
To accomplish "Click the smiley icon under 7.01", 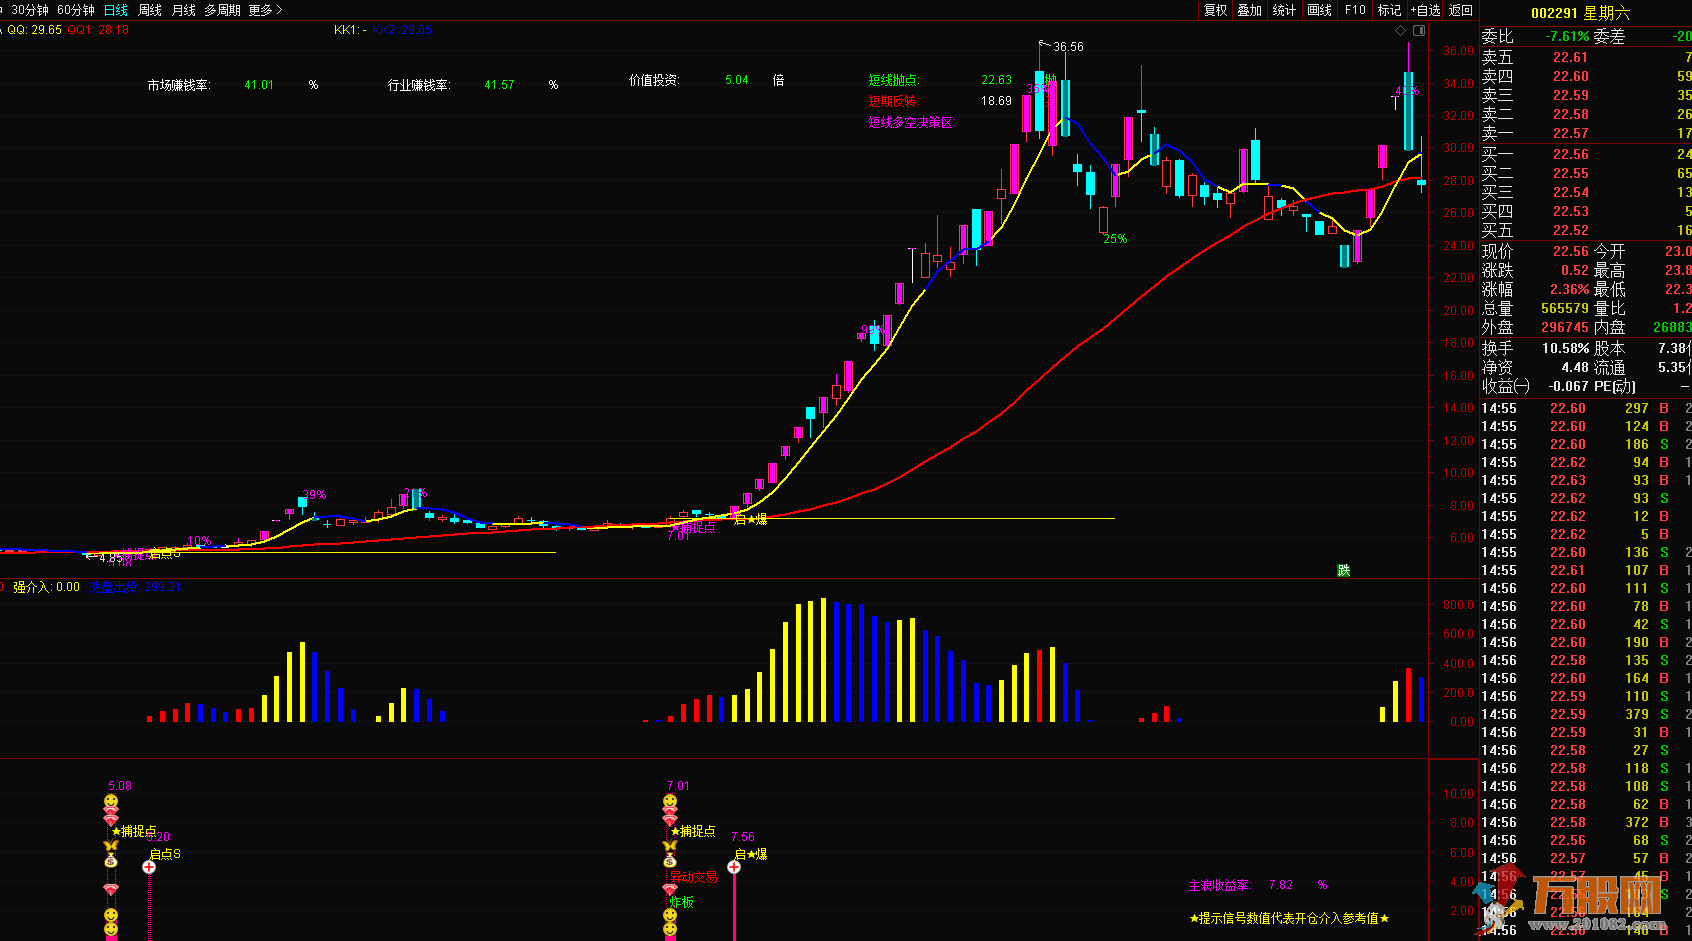I will 670,801.
